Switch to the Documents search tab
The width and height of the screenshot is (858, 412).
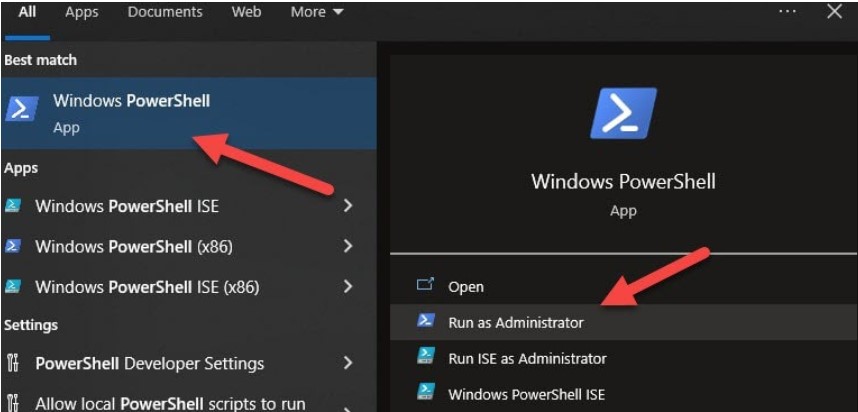(165, 12)
